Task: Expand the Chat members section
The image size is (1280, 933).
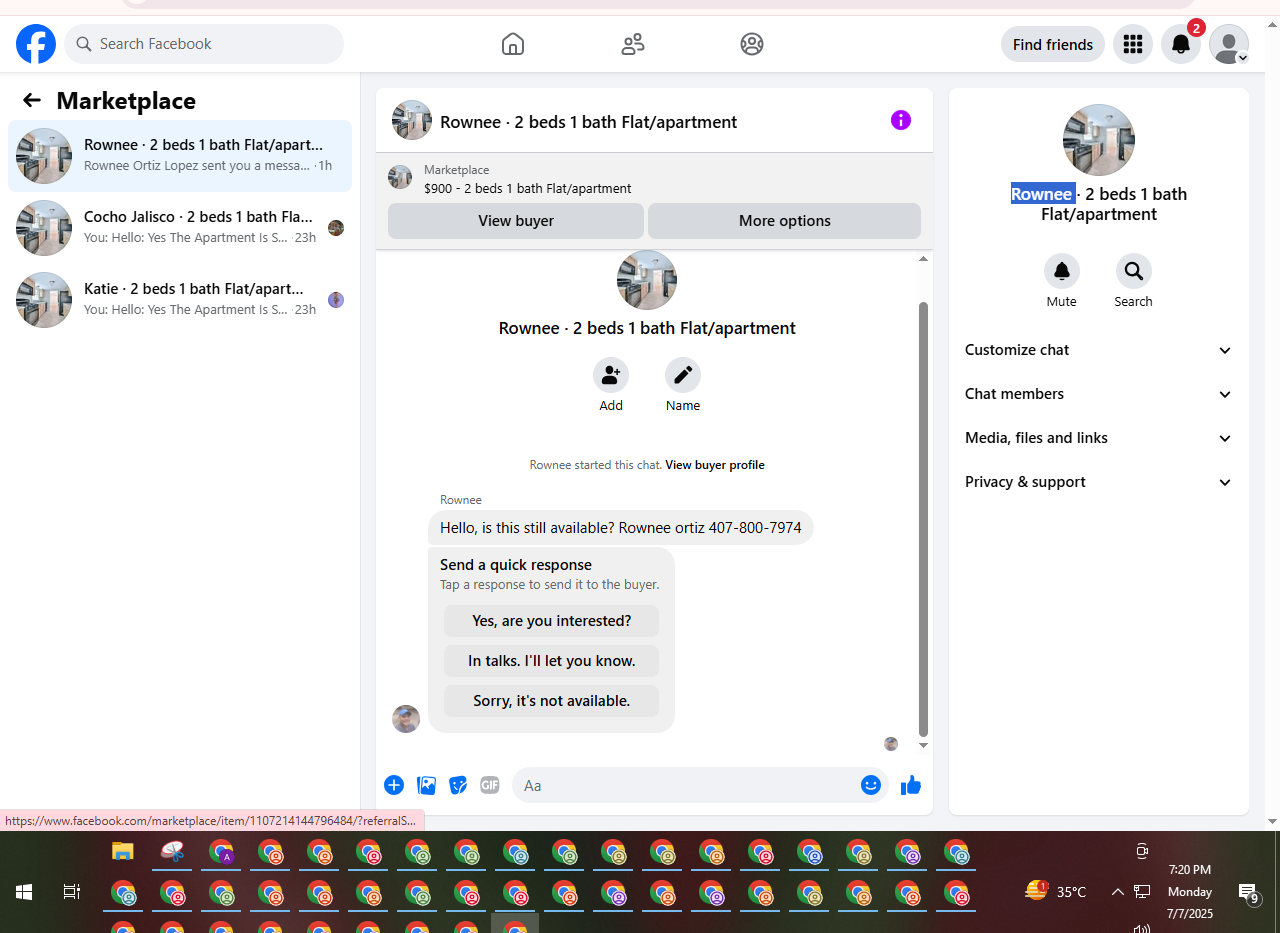Action: (x=1099, y=394)
